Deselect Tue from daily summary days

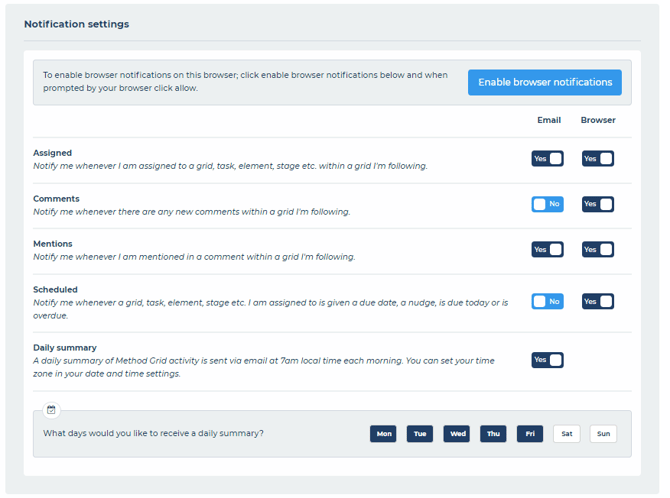click(x=420, y=434)
